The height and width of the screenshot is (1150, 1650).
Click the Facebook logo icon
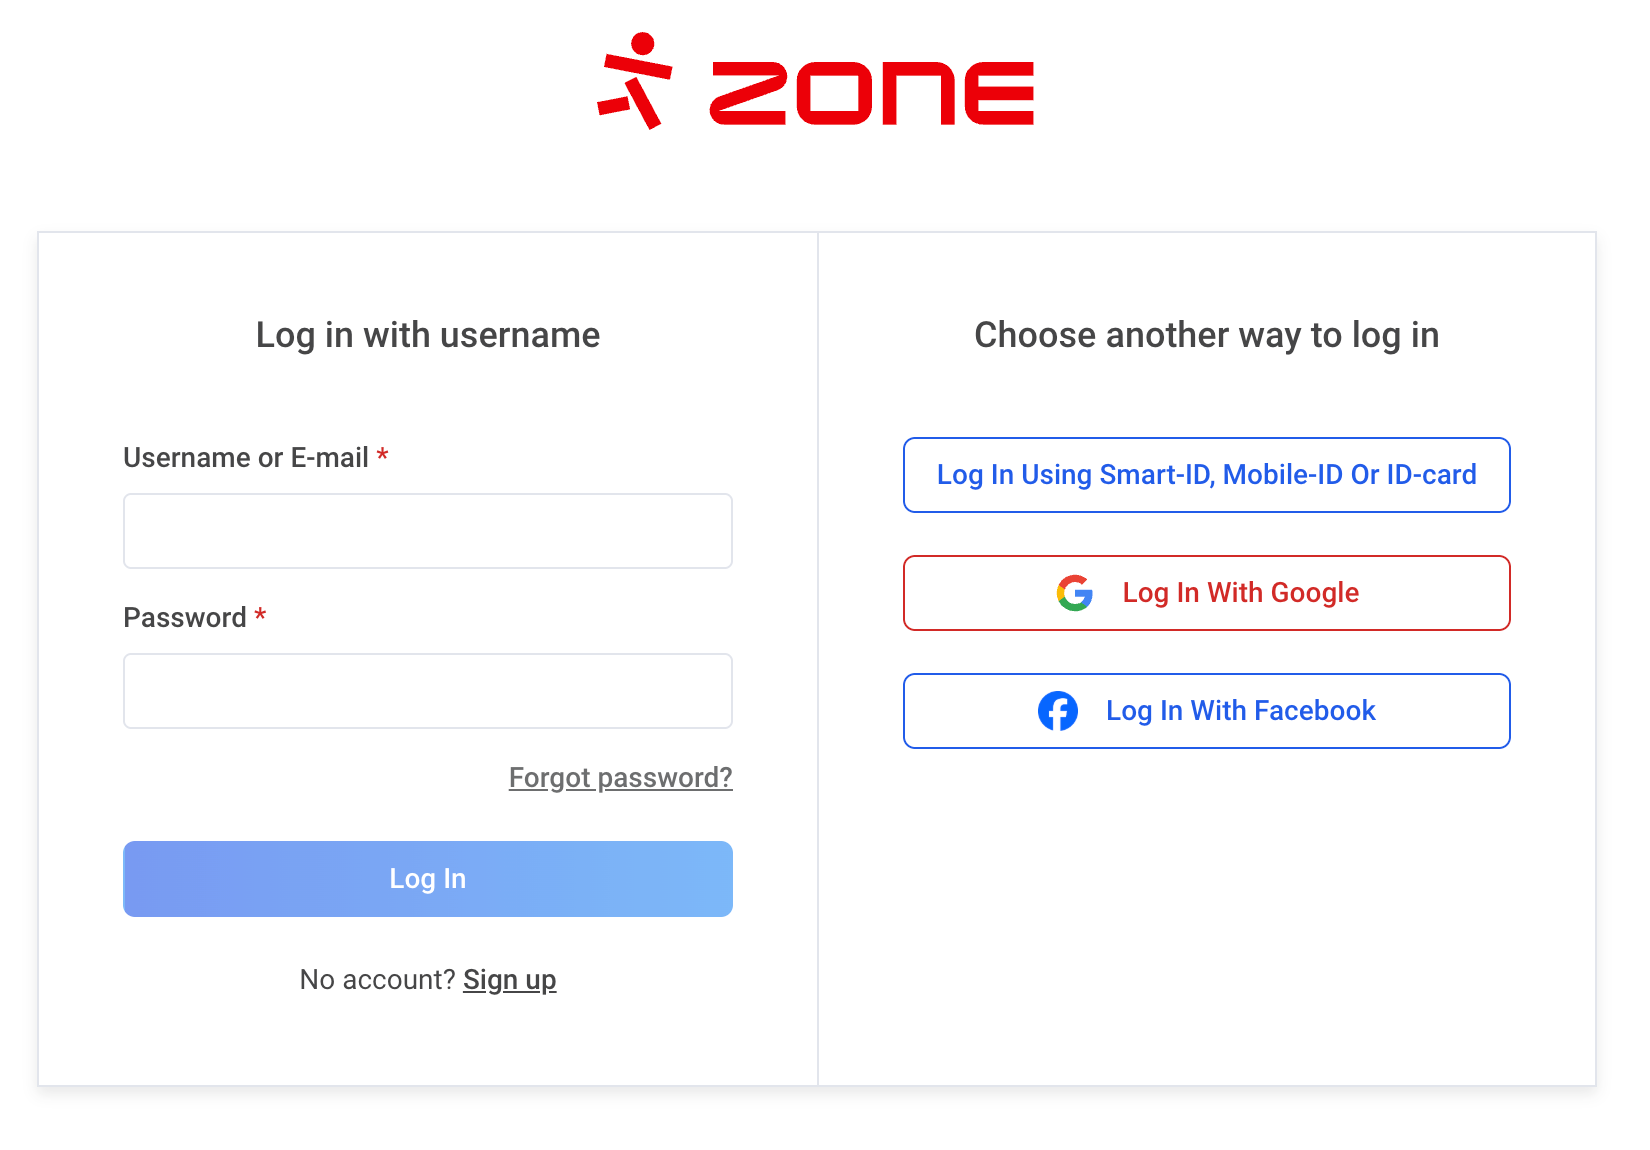pos(1058,711)
